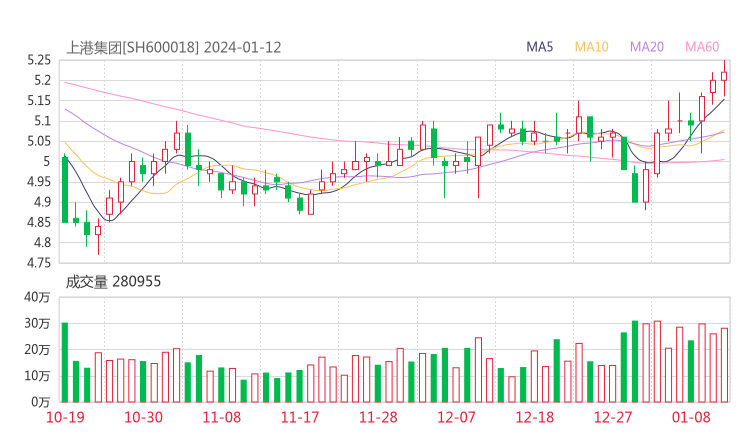Click the 4.8 price axis value
Screen dimensions: 740x440
pyautogui.click(x=42, y=243)
